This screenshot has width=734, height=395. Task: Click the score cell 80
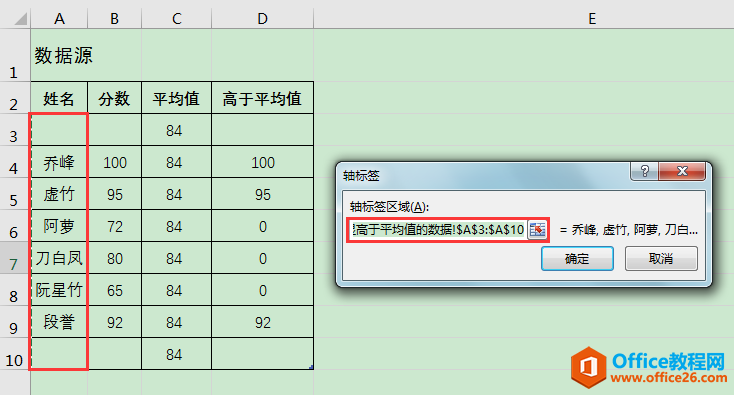[114, 258]
